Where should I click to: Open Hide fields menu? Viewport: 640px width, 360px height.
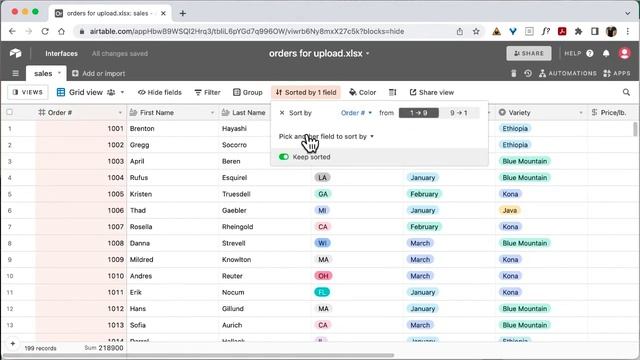point(160,92)
